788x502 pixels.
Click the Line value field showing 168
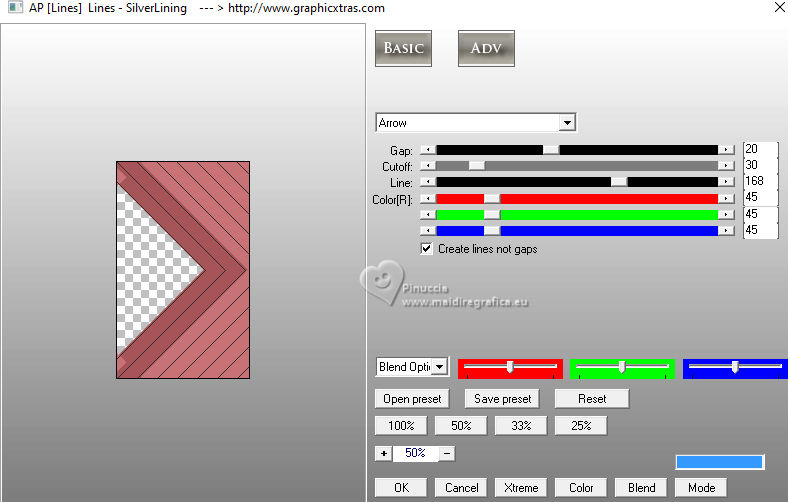point(760,181)
